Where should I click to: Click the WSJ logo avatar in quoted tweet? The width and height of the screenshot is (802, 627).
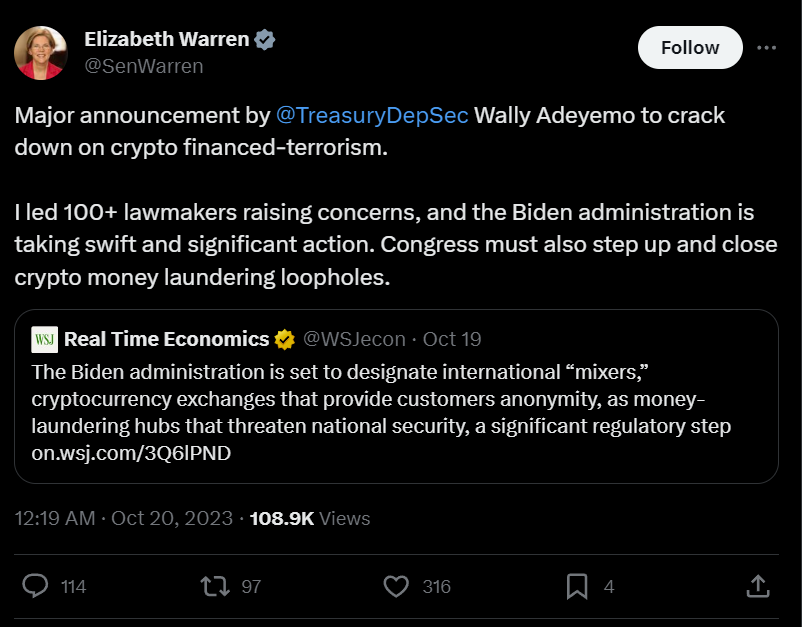[45, 339]
